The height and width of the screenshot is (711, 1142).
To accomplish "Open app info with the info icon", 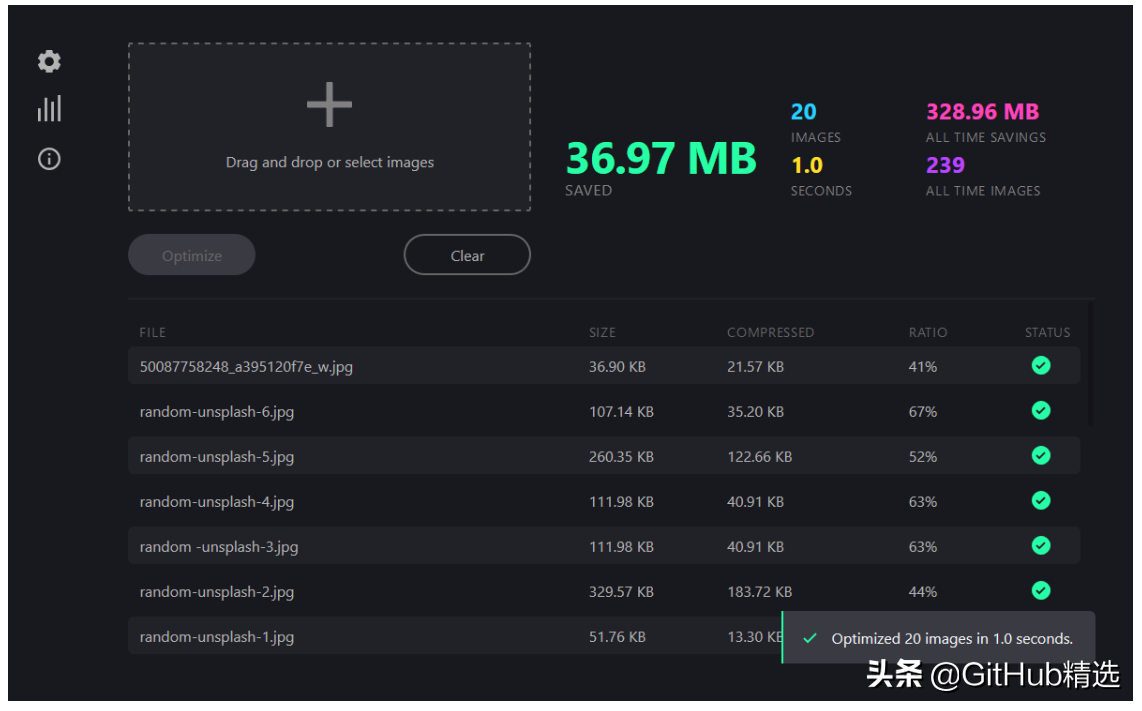I will pos(48,159).
